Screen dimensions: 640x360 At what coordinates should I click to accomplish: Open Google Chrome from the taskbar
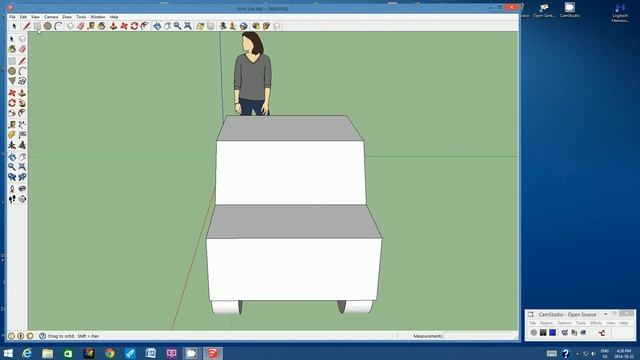coord(109,353)
